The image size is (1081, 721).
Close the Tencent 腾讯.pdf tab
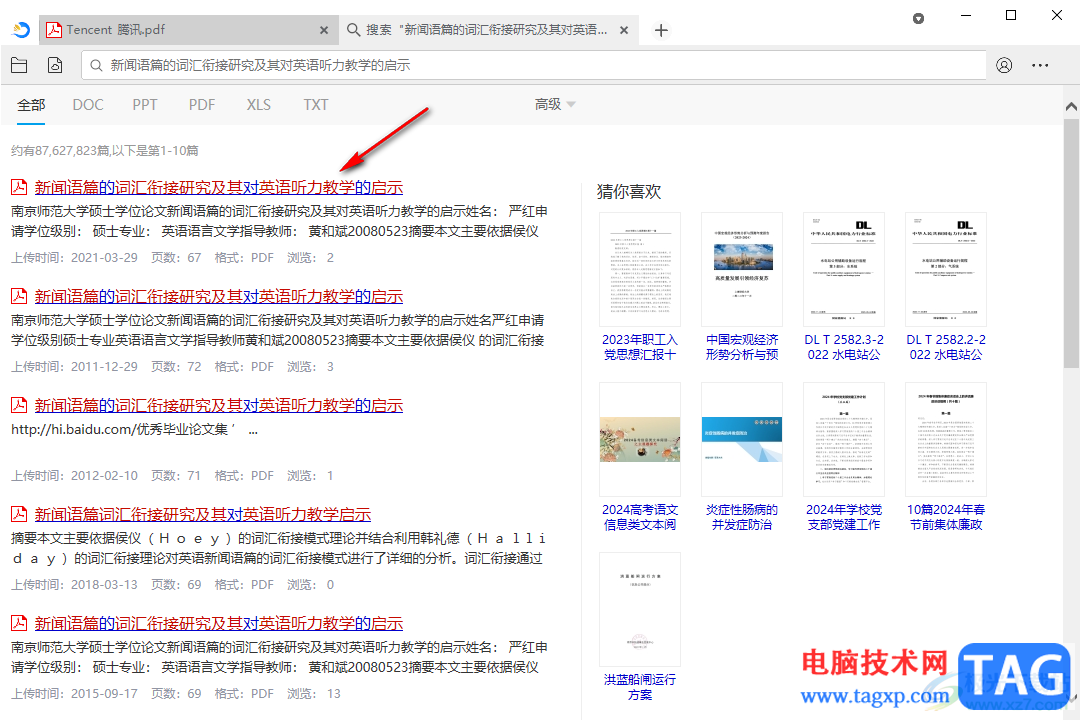coord(324,30)
